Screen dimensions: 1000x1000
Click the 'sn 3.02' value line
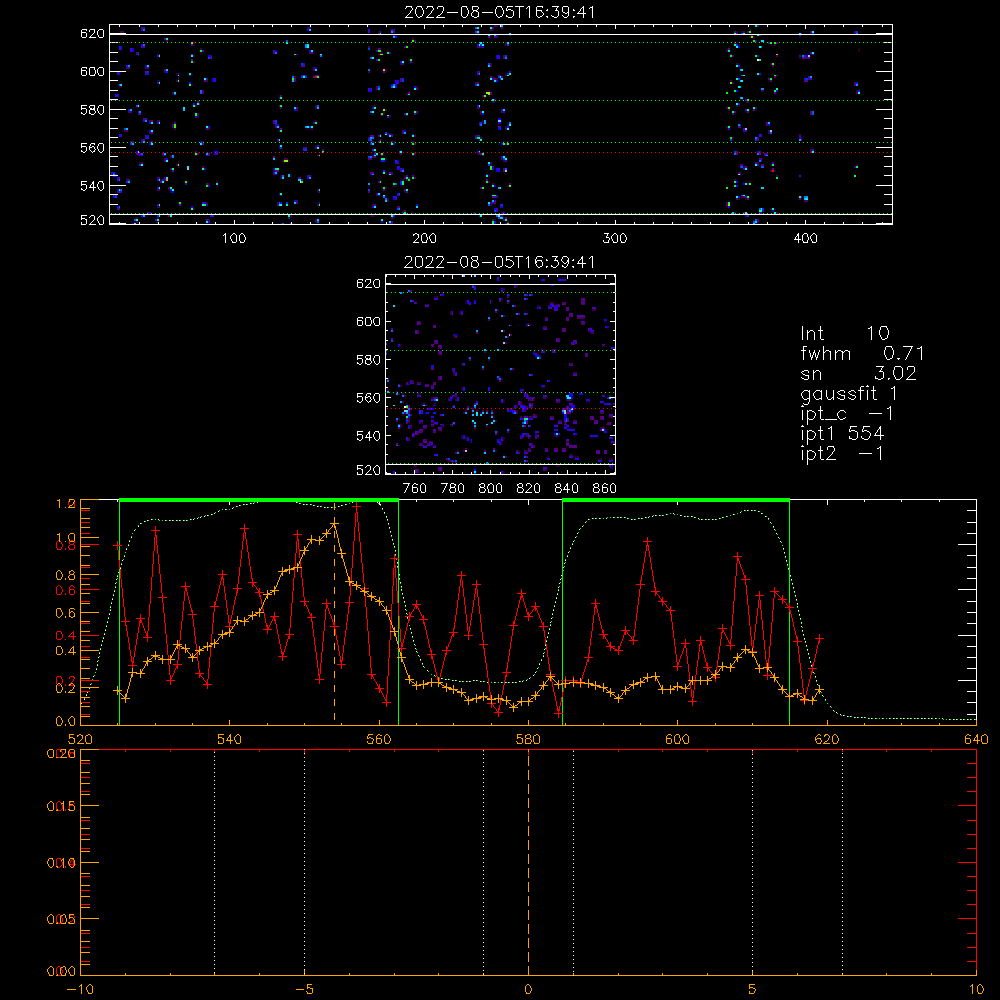coord(858,372)
